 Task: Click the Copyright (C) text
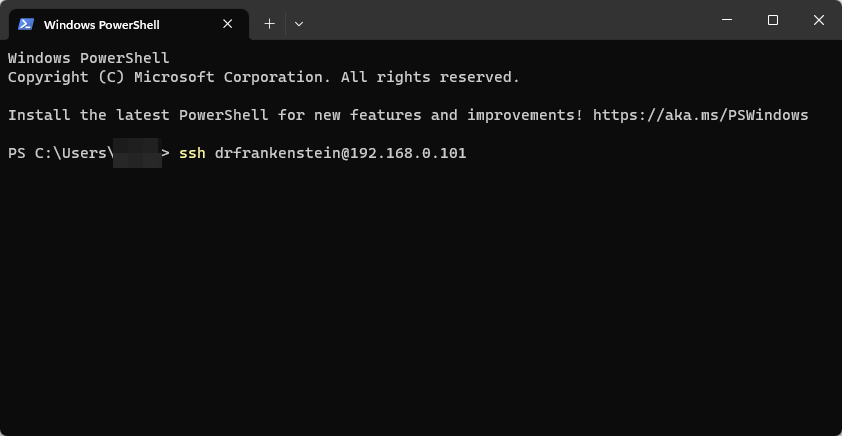[66, 77]
